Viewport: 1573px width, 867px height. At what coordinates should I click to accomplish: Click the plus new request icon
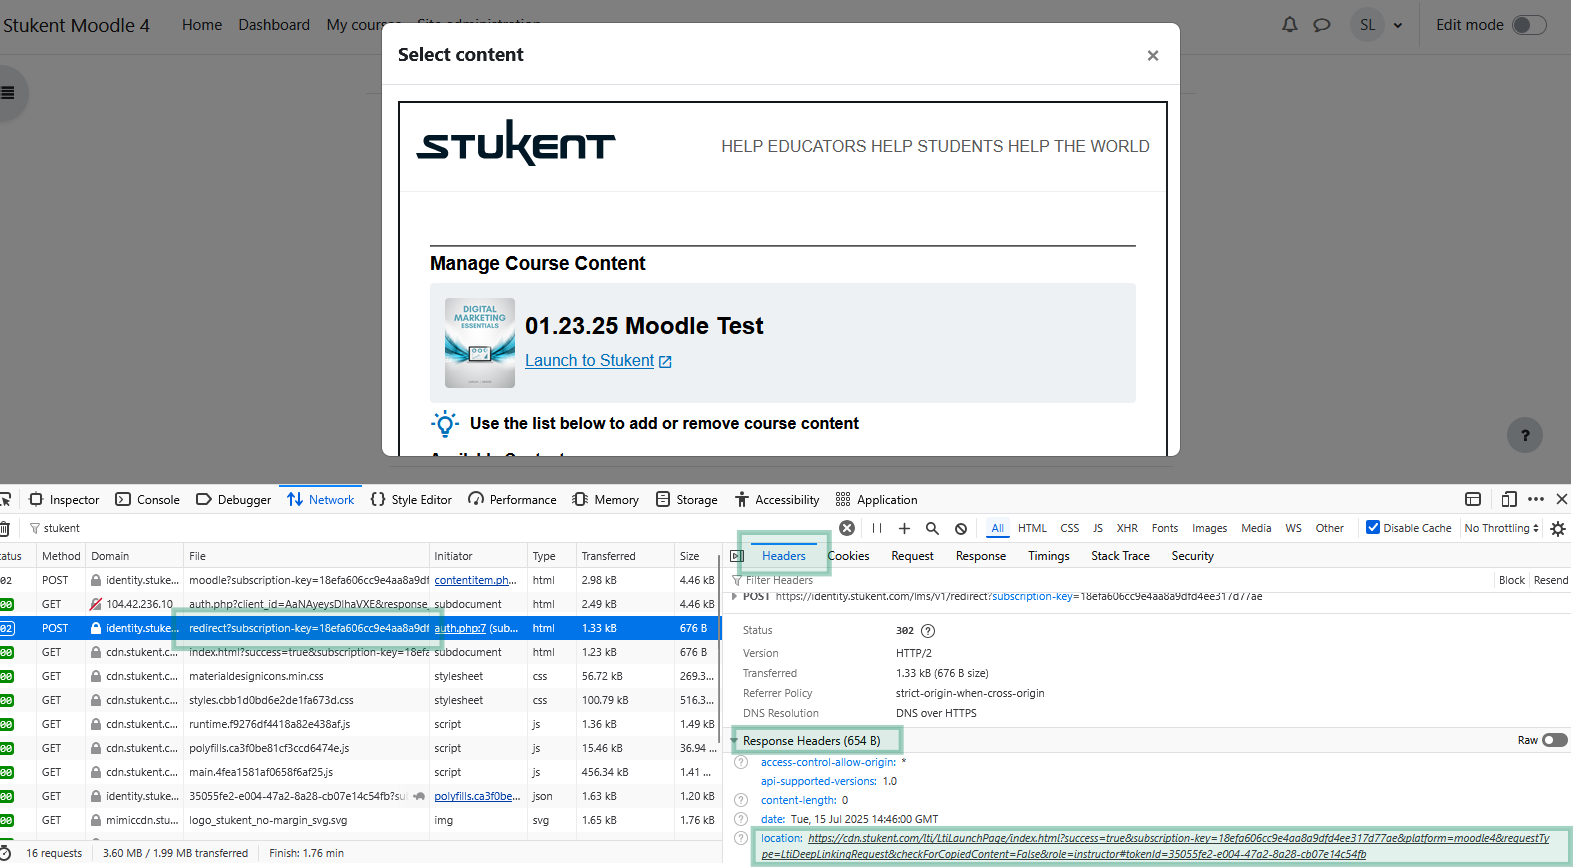coord(904,528)
